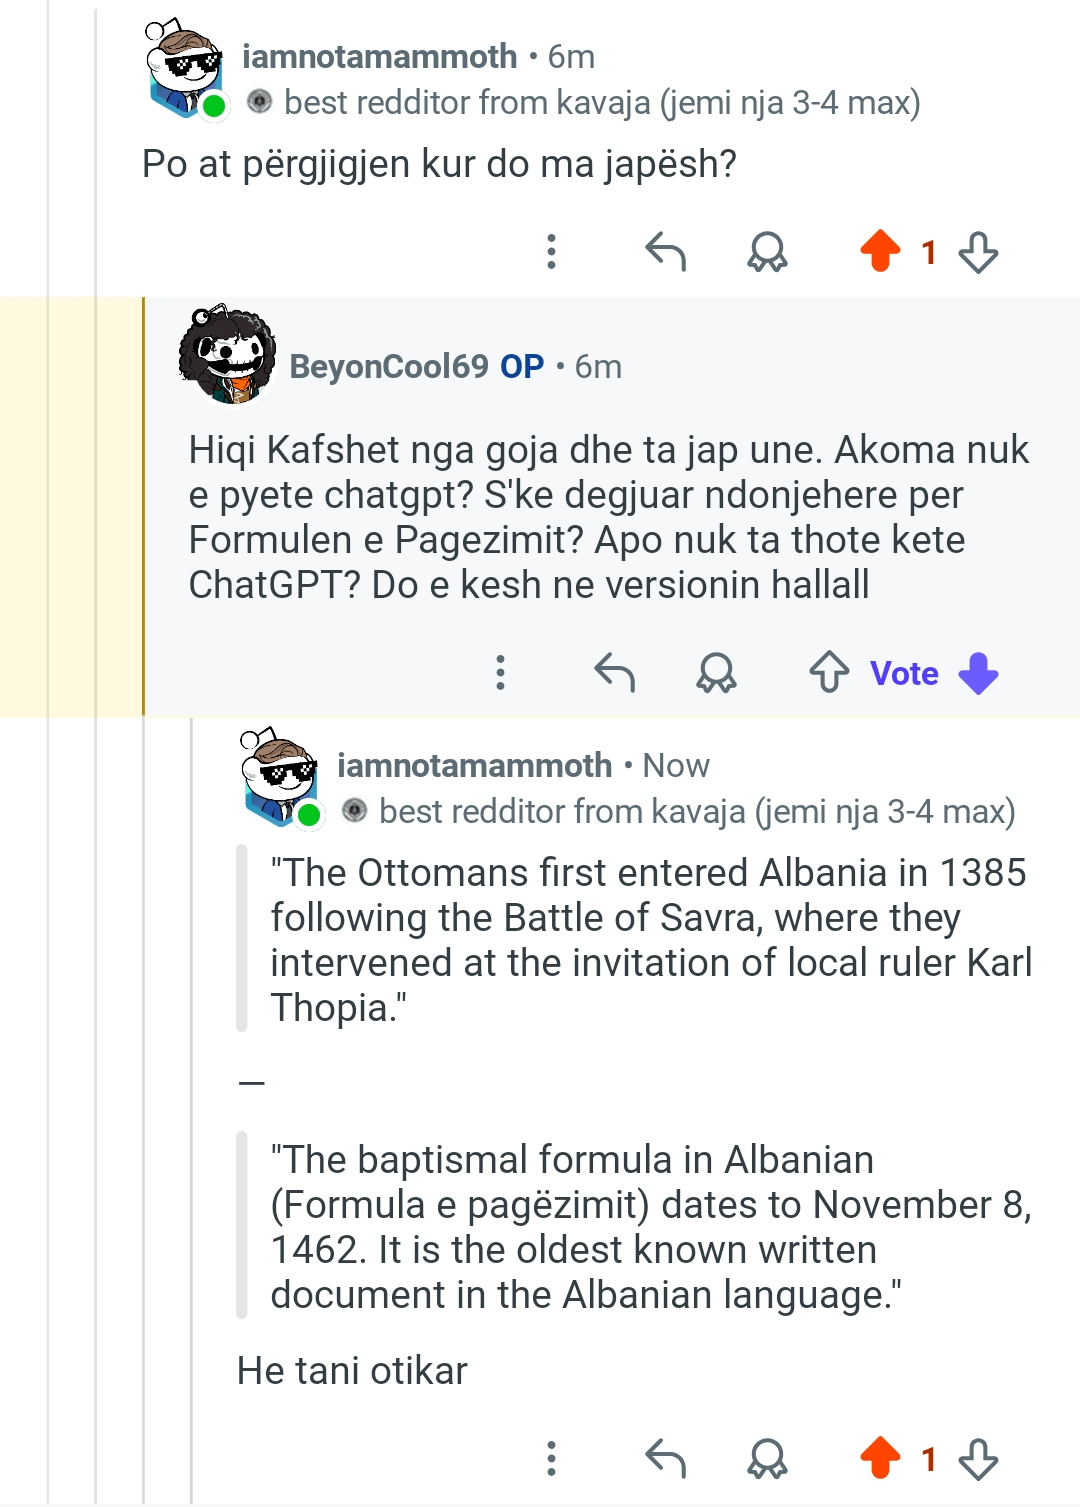Open BeyonCool69 comment's three-dot menu
The height and width of the screenshot is (1507, 1080).
(501, 672)
